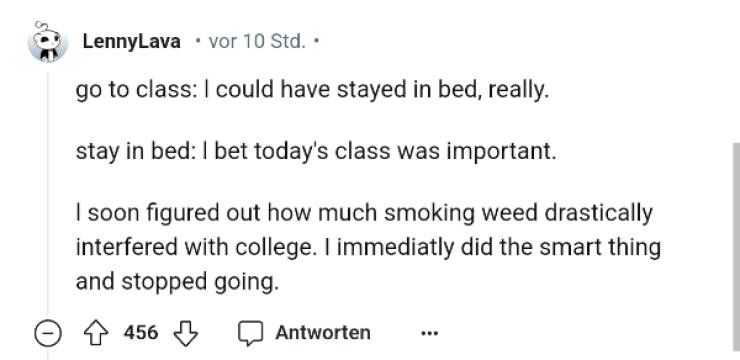The image size is (740, 360).
Task: Open the 'vor 10 Std.' timestamp permalink
Action: (257, 42)
